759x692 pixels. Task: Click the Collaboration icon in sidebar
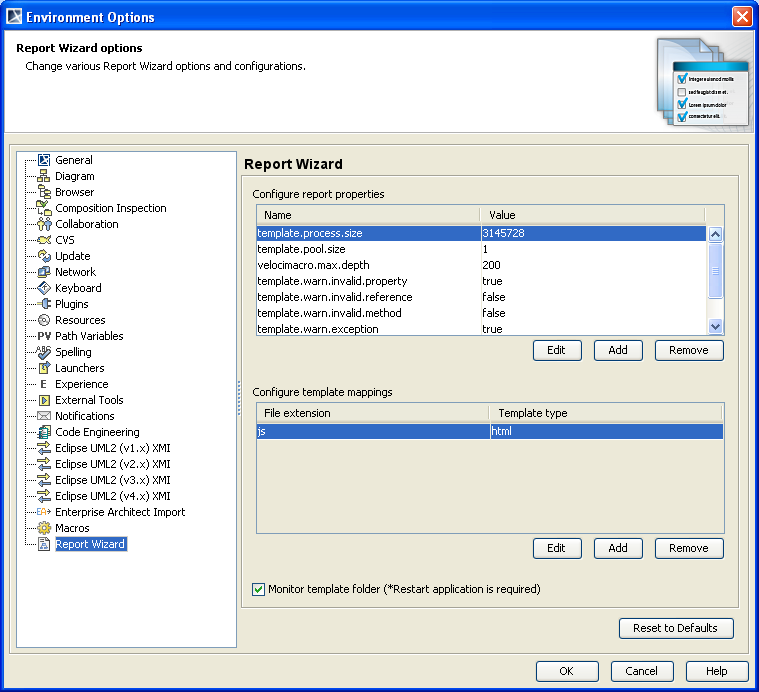tap(44, 224)
